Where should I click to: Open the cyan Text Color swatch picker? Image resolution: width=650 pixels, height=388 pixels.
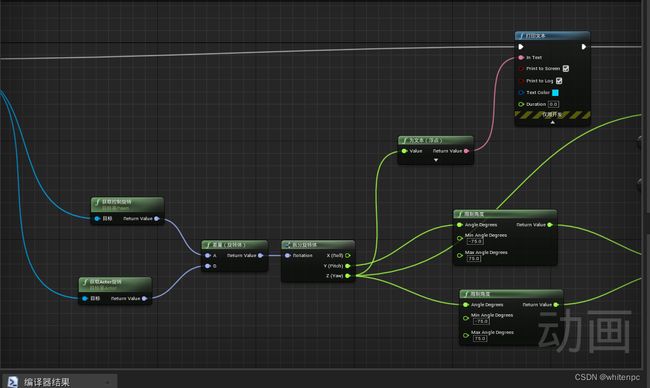555,92
